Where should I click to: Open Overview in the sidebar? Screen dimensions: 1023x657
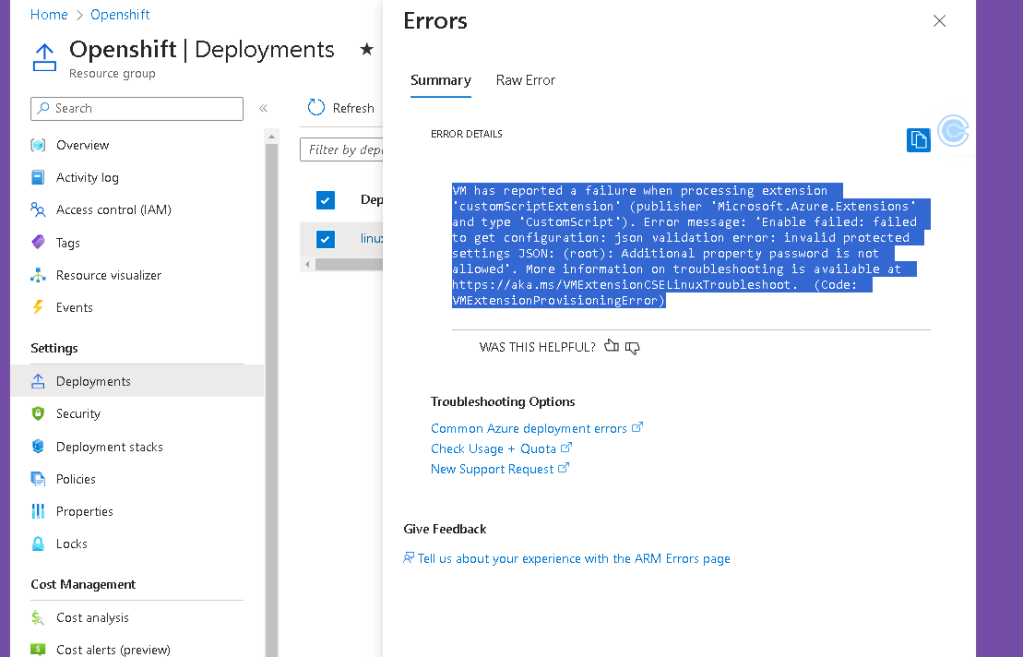[x=82, y=145]
